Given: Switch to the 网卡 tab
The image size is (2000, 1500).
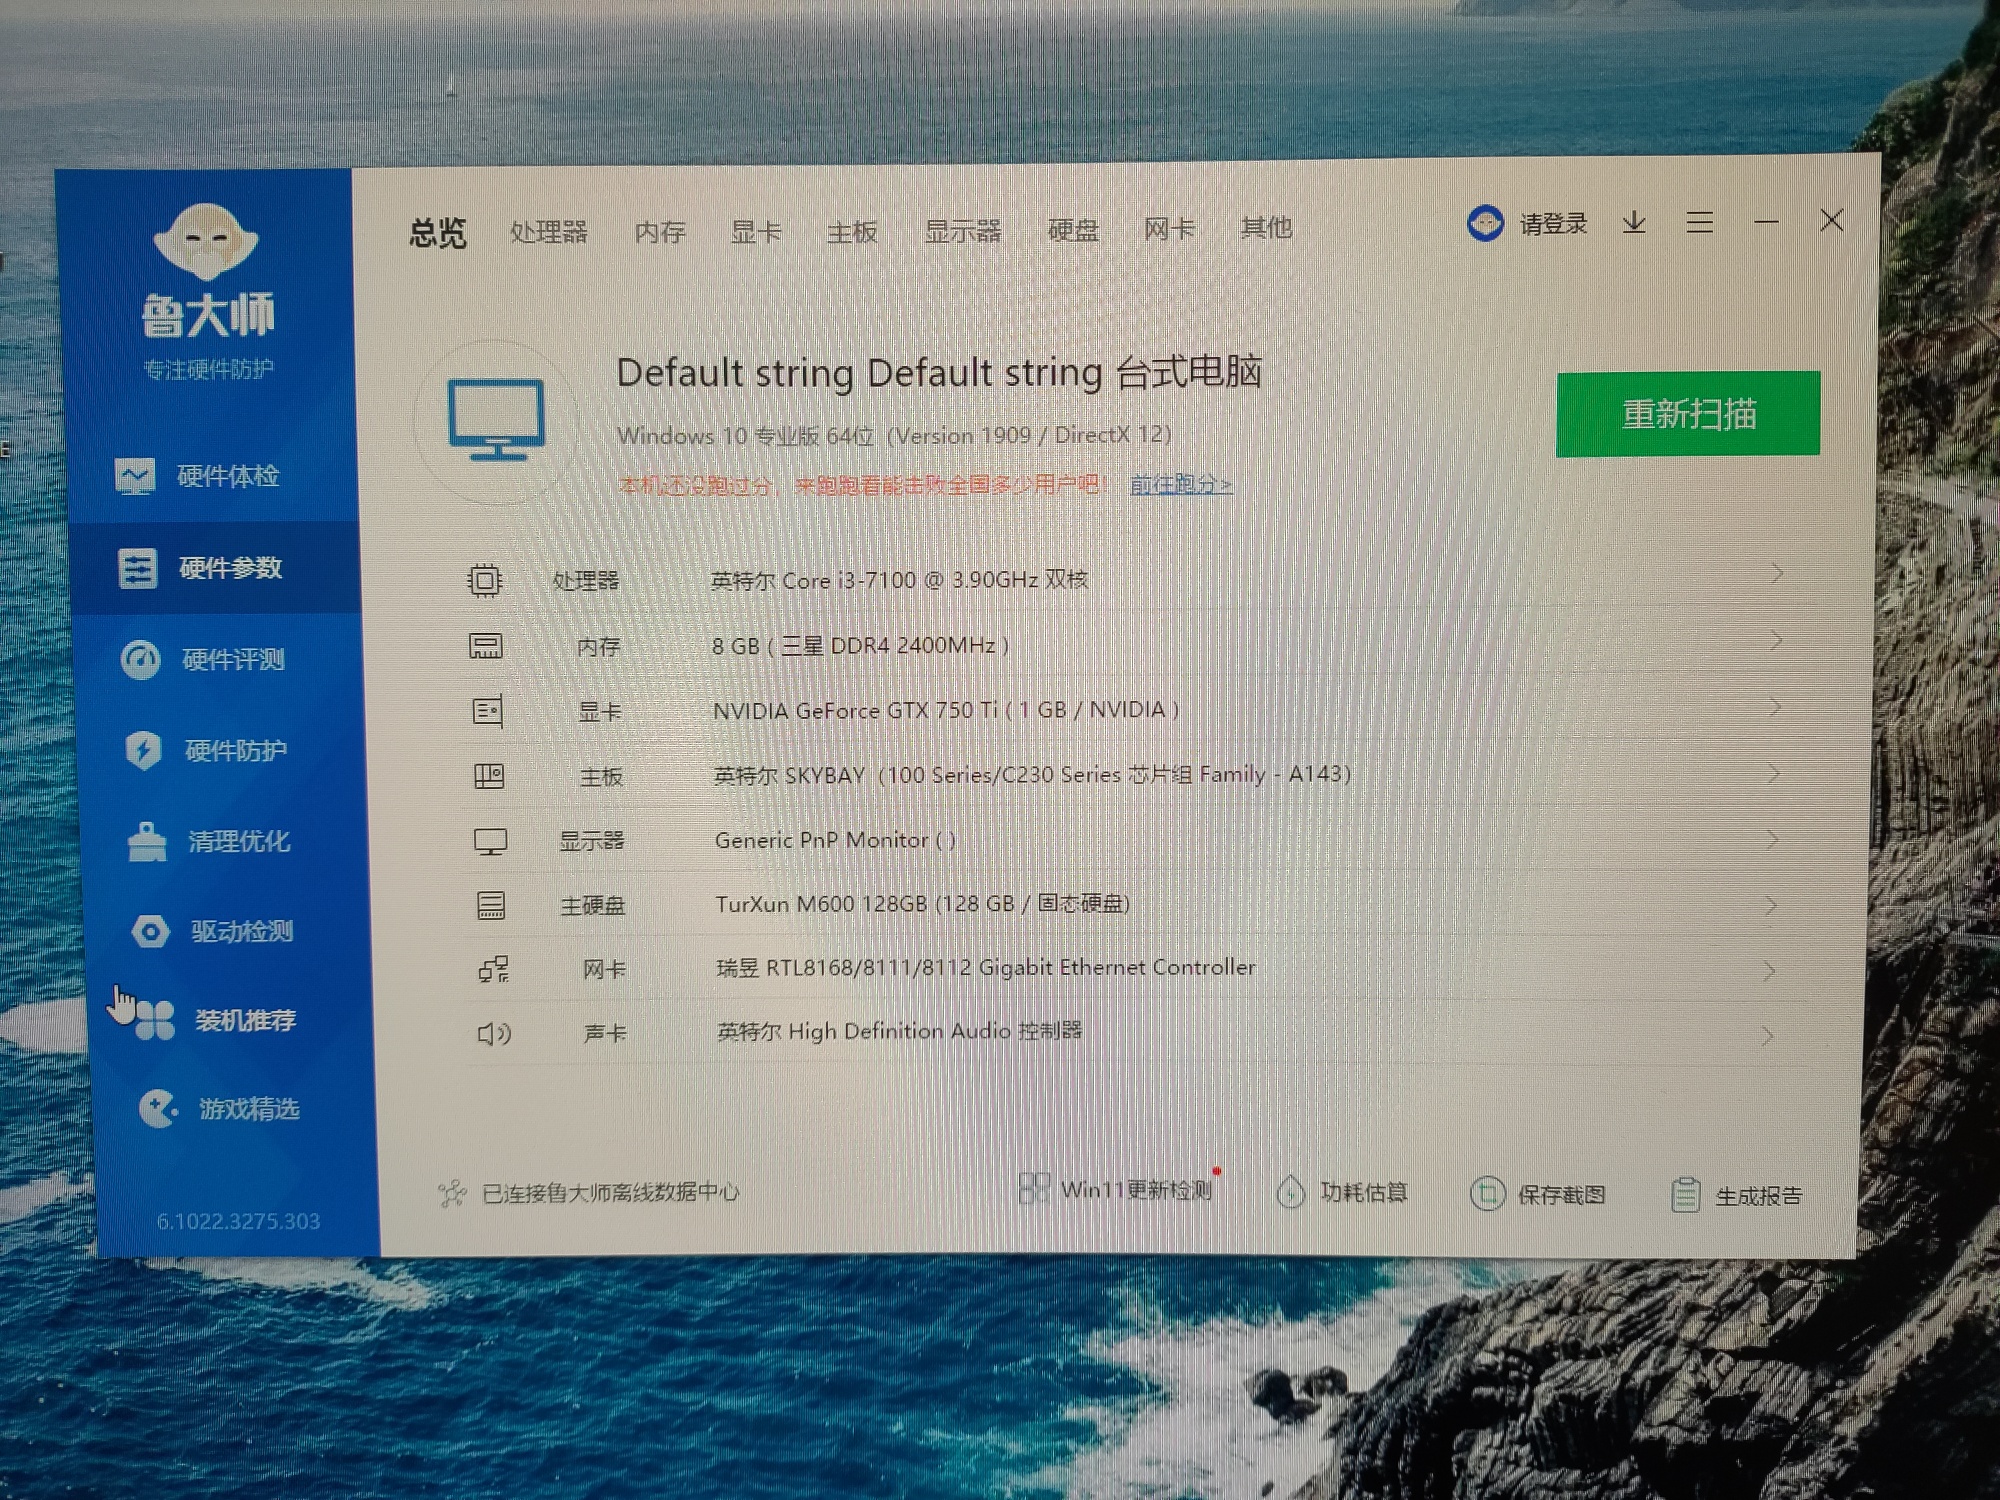Looking at the screenshot, I should tap(1169, 229).
